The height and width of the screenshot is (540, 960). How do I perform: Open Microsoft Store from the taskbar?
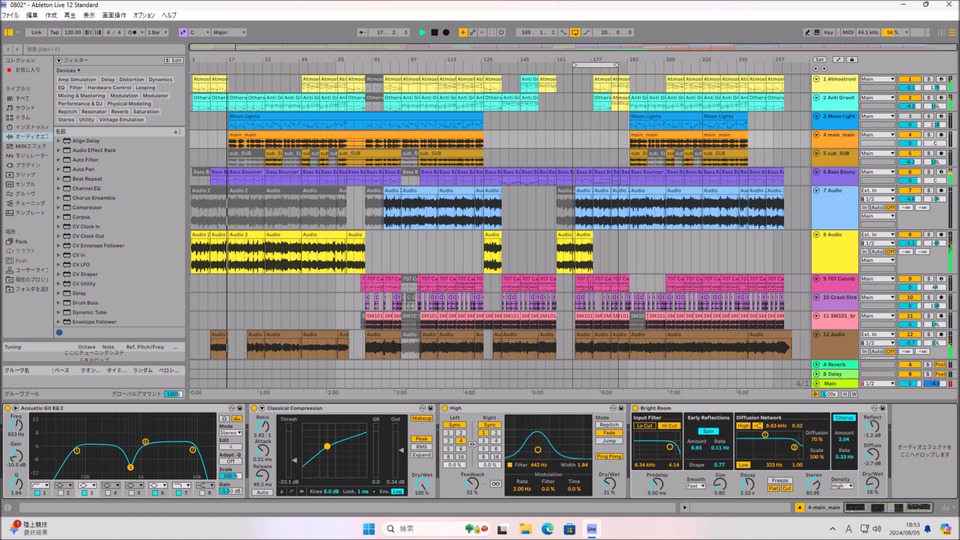569,529
